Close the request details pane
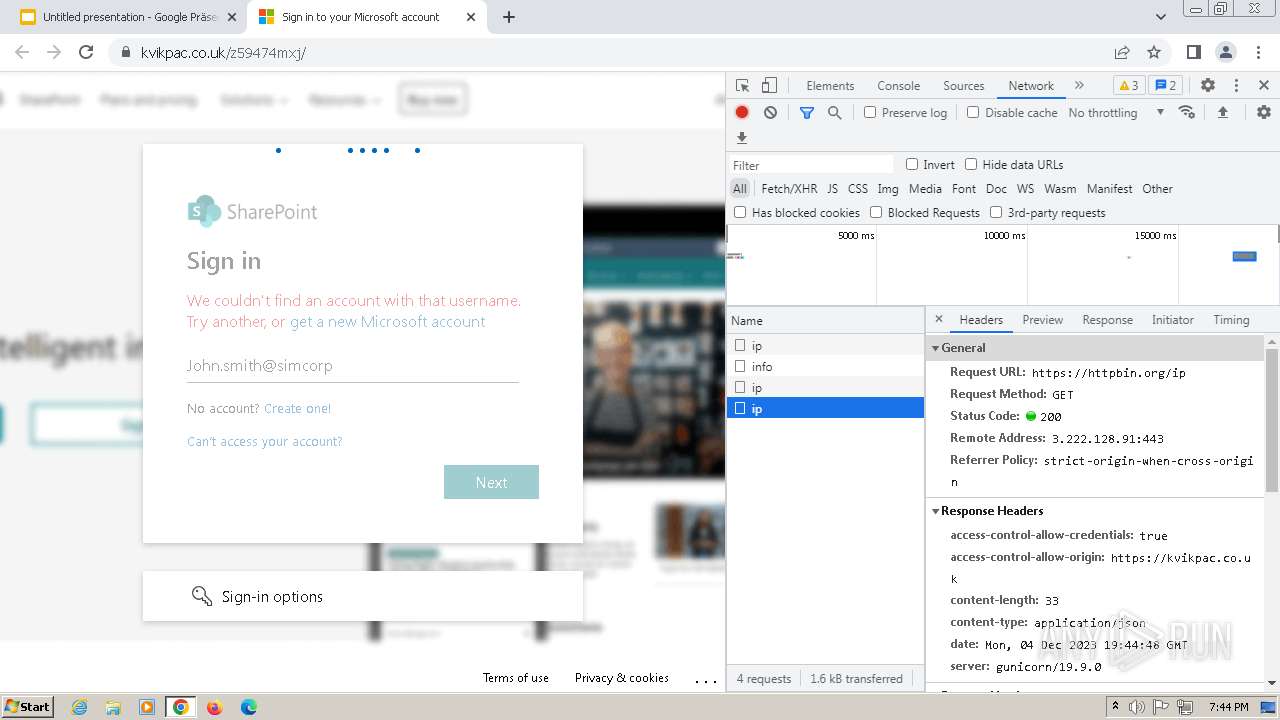Image resolution: width=1280 pixels, height=720 pixels. 939,320
